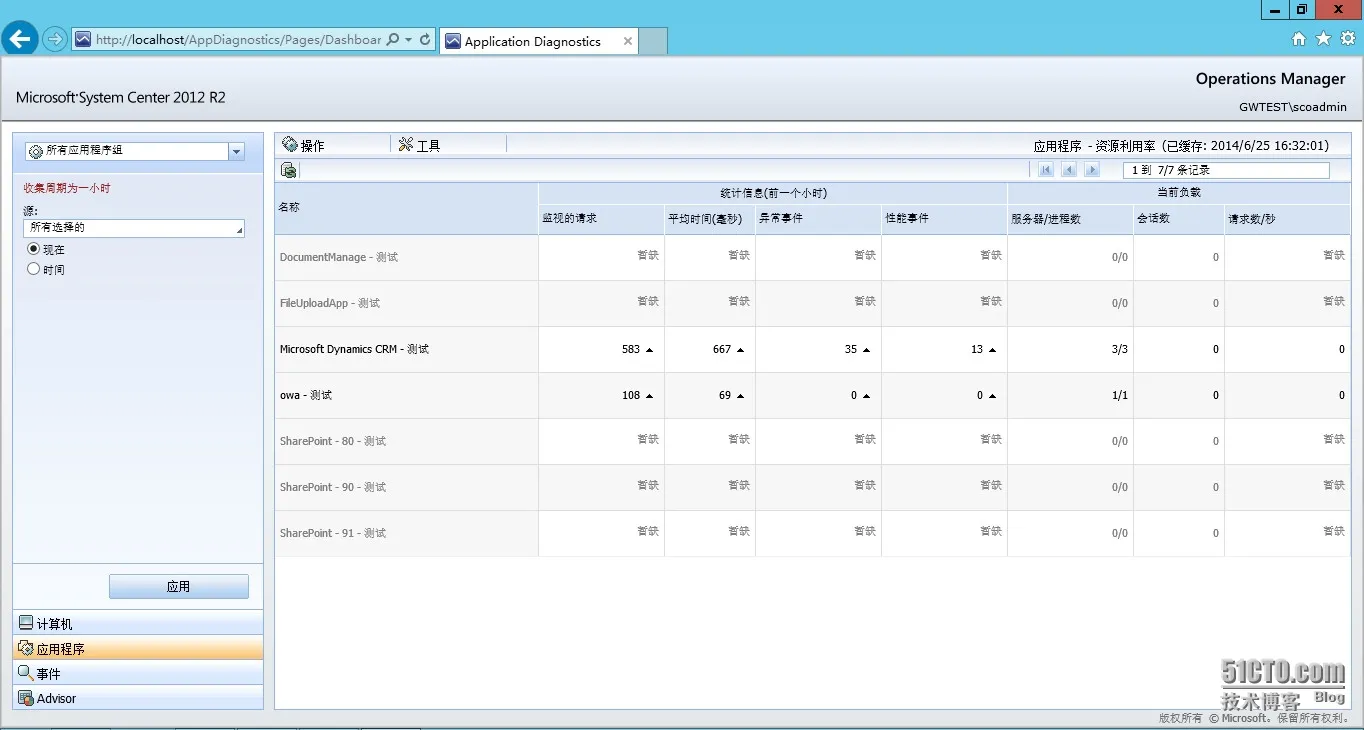This screenshot has height=730, width=1364.
Task: Select the Application Diagnostics browser tab
Action: click(538, 41)
